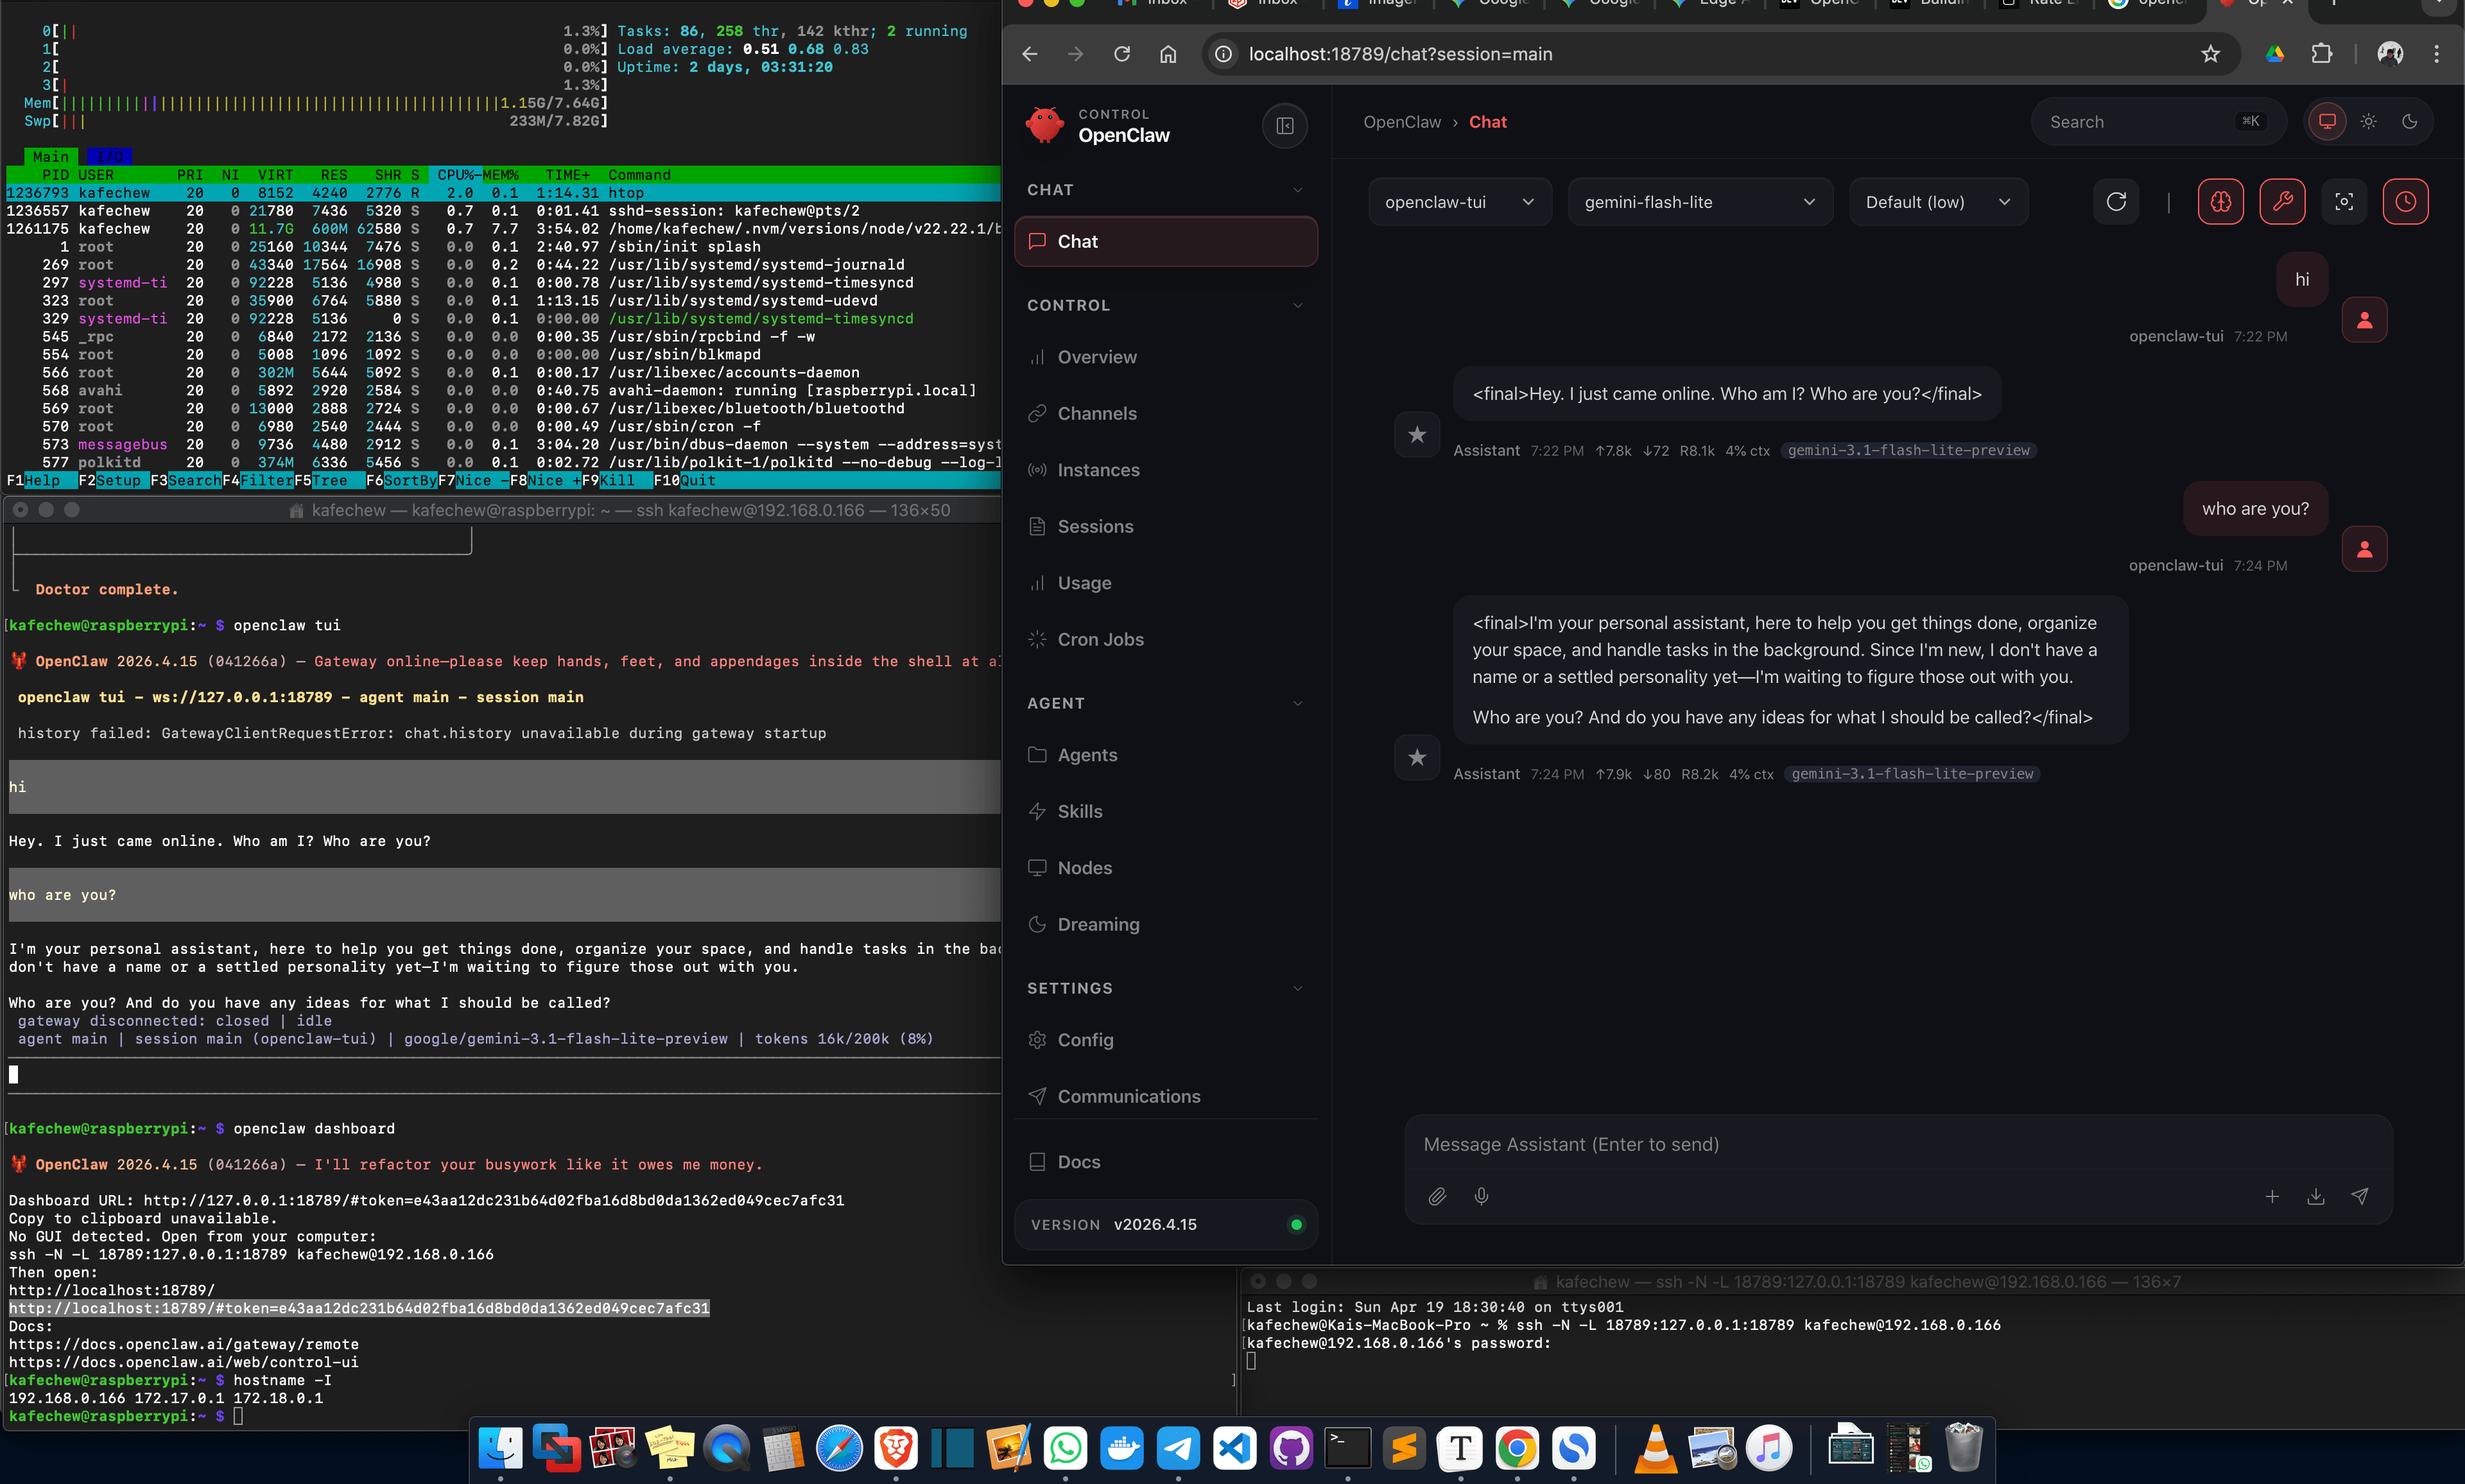The width and height of the screenshot is (2465, 1484).
Task: Go back using Chrome's back arrow
Action: click(x=1030, y=54)
